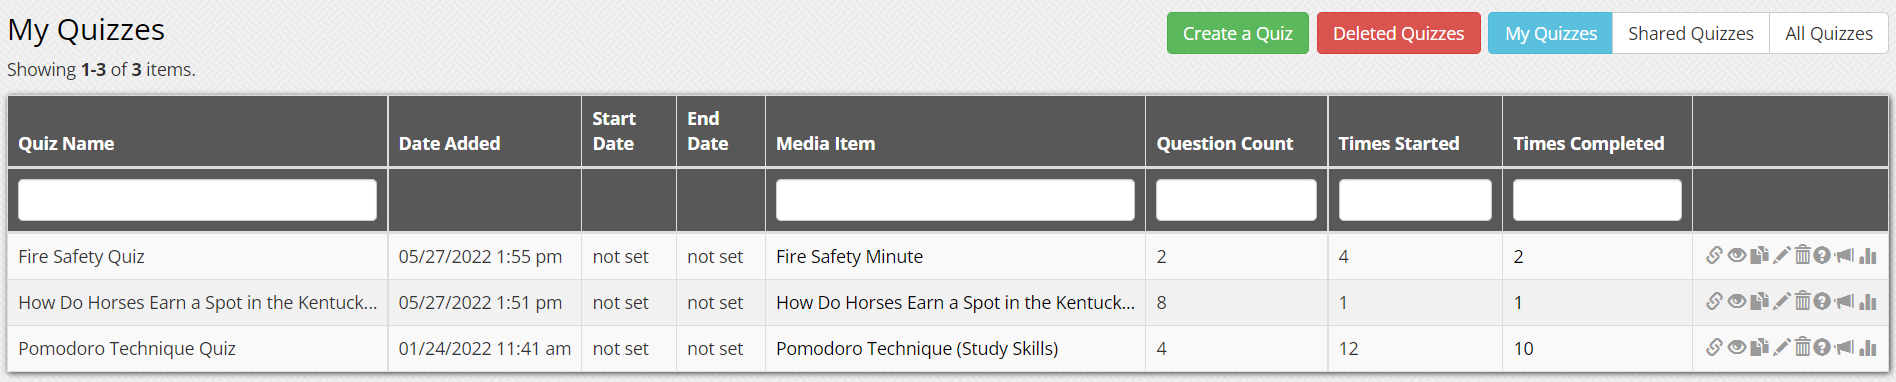Click the Create a Quiz button

[x=1237, y=33]
